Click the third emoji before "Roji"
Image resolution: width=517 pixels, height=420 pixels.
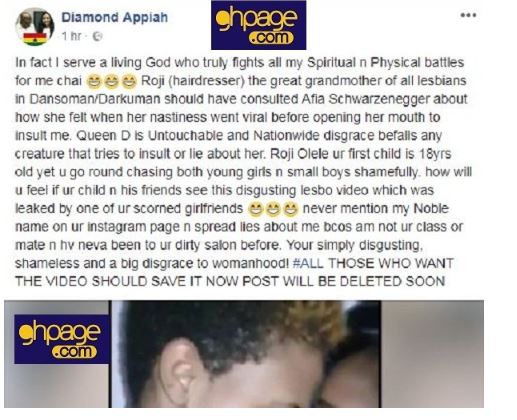pyautogui.click(x=129, y=82)
